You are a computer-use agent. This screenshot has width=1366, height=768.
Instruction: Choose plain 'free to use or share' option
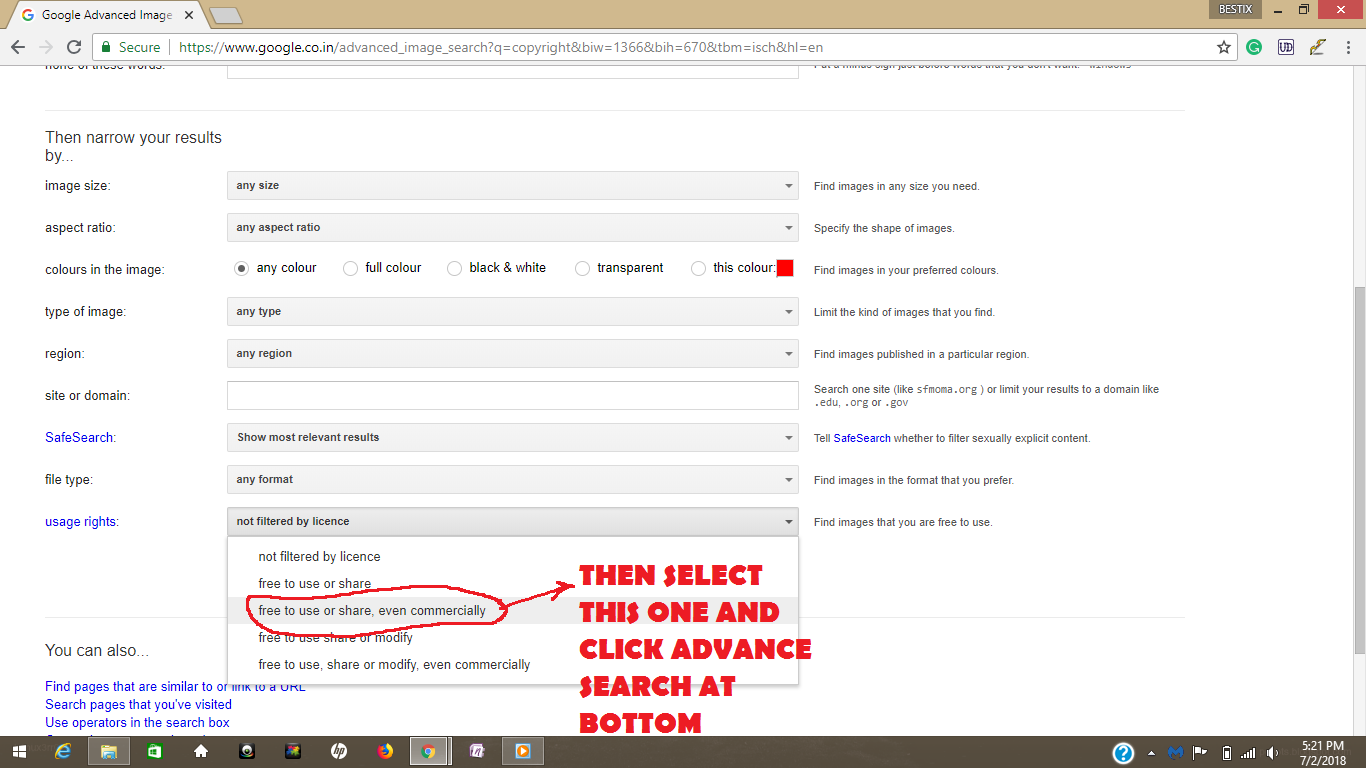click(513, 583)
